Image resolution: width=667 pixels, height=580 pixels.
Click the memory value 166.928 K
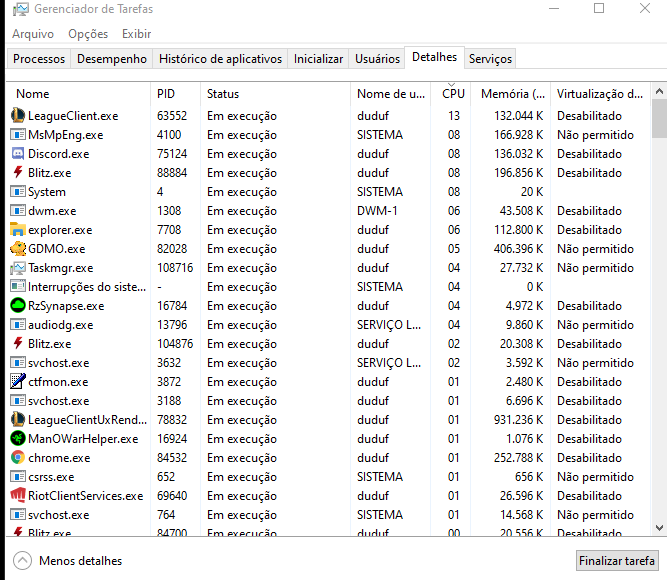click(x=518, y=135)
